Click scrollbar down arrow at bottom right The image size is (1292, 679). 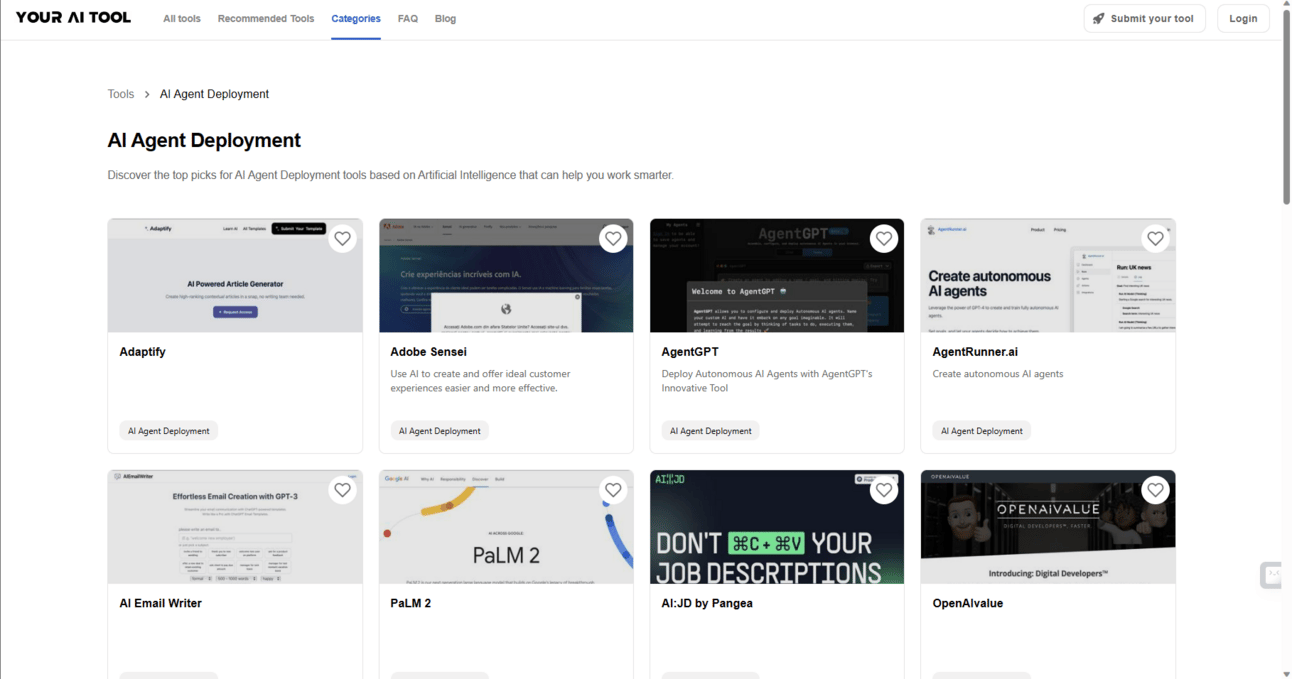(x=1286, y=673)
